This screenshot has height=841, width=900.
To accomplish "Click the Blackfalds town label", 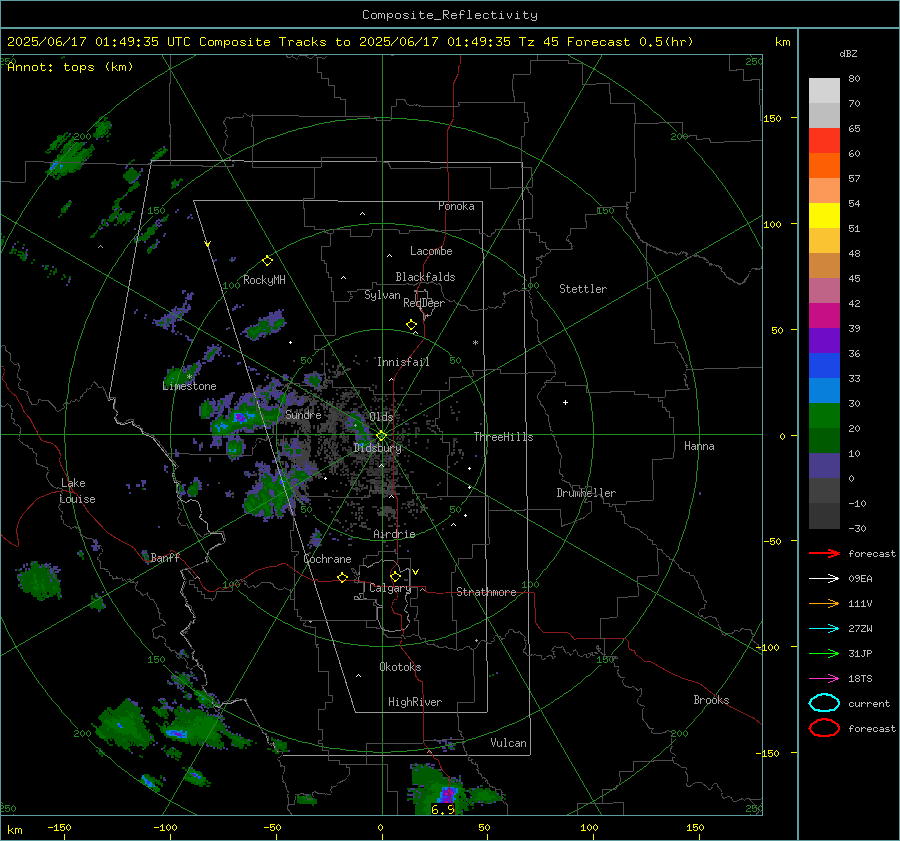I will pyautogui.click(x=425, y=277).
